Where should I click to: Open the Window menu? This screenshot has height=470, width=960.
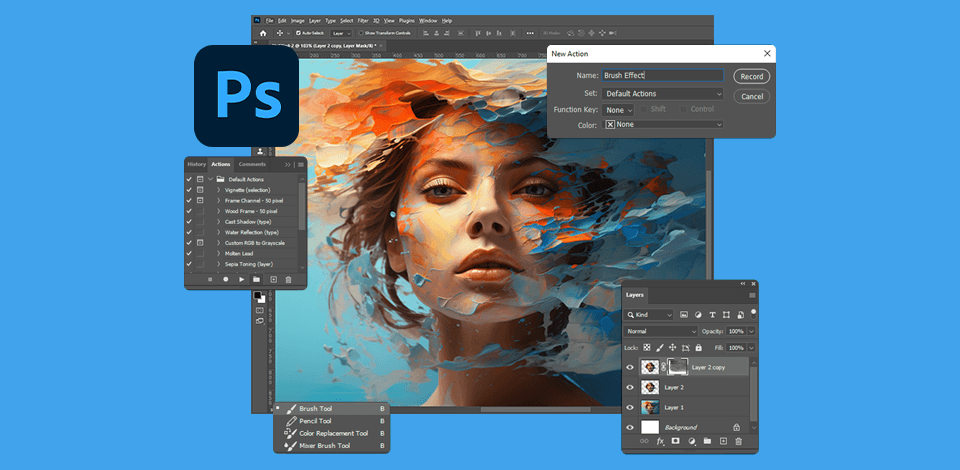(x=428, y=20)
